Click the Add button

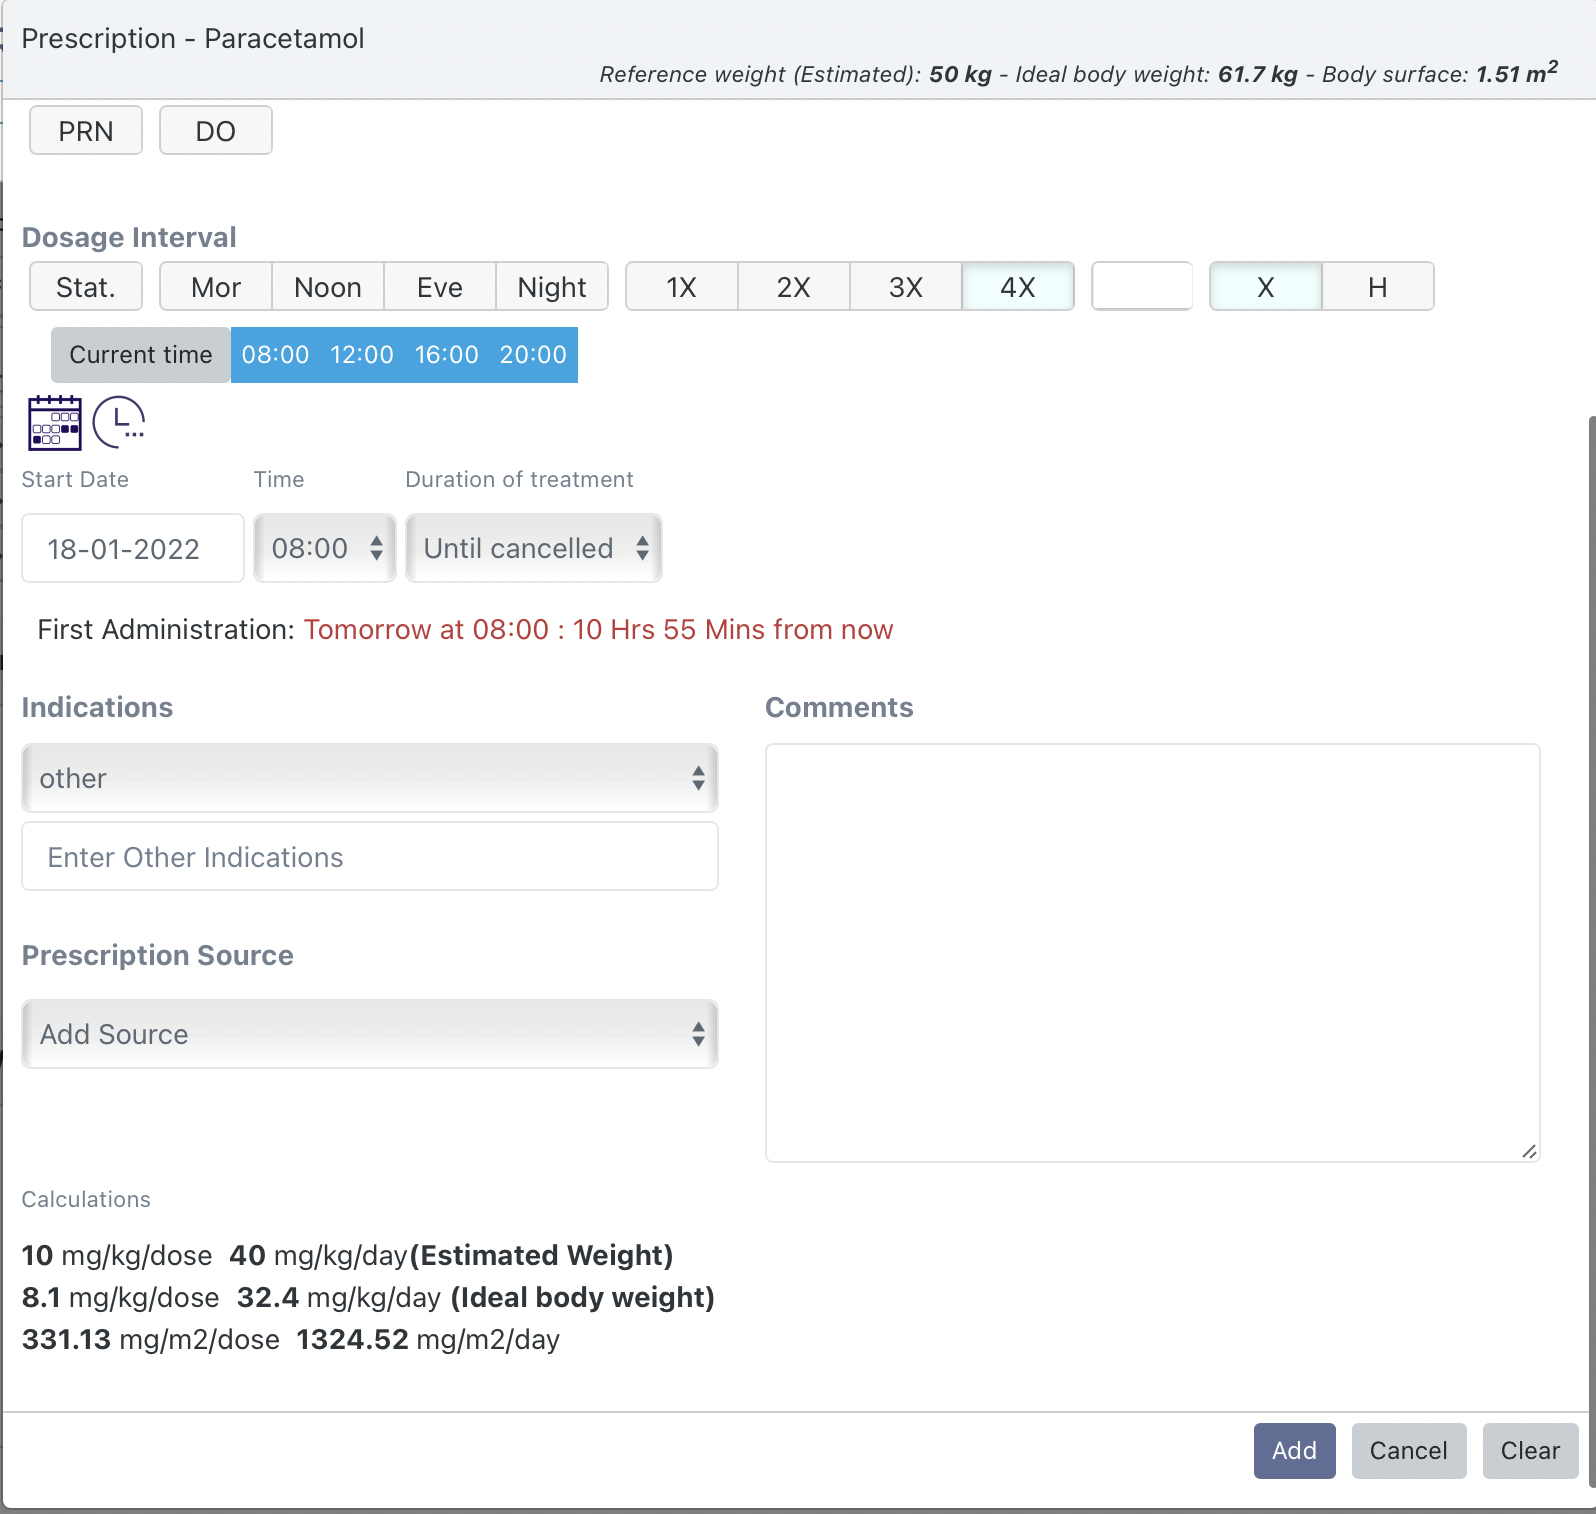[x=1294, y=1450]
